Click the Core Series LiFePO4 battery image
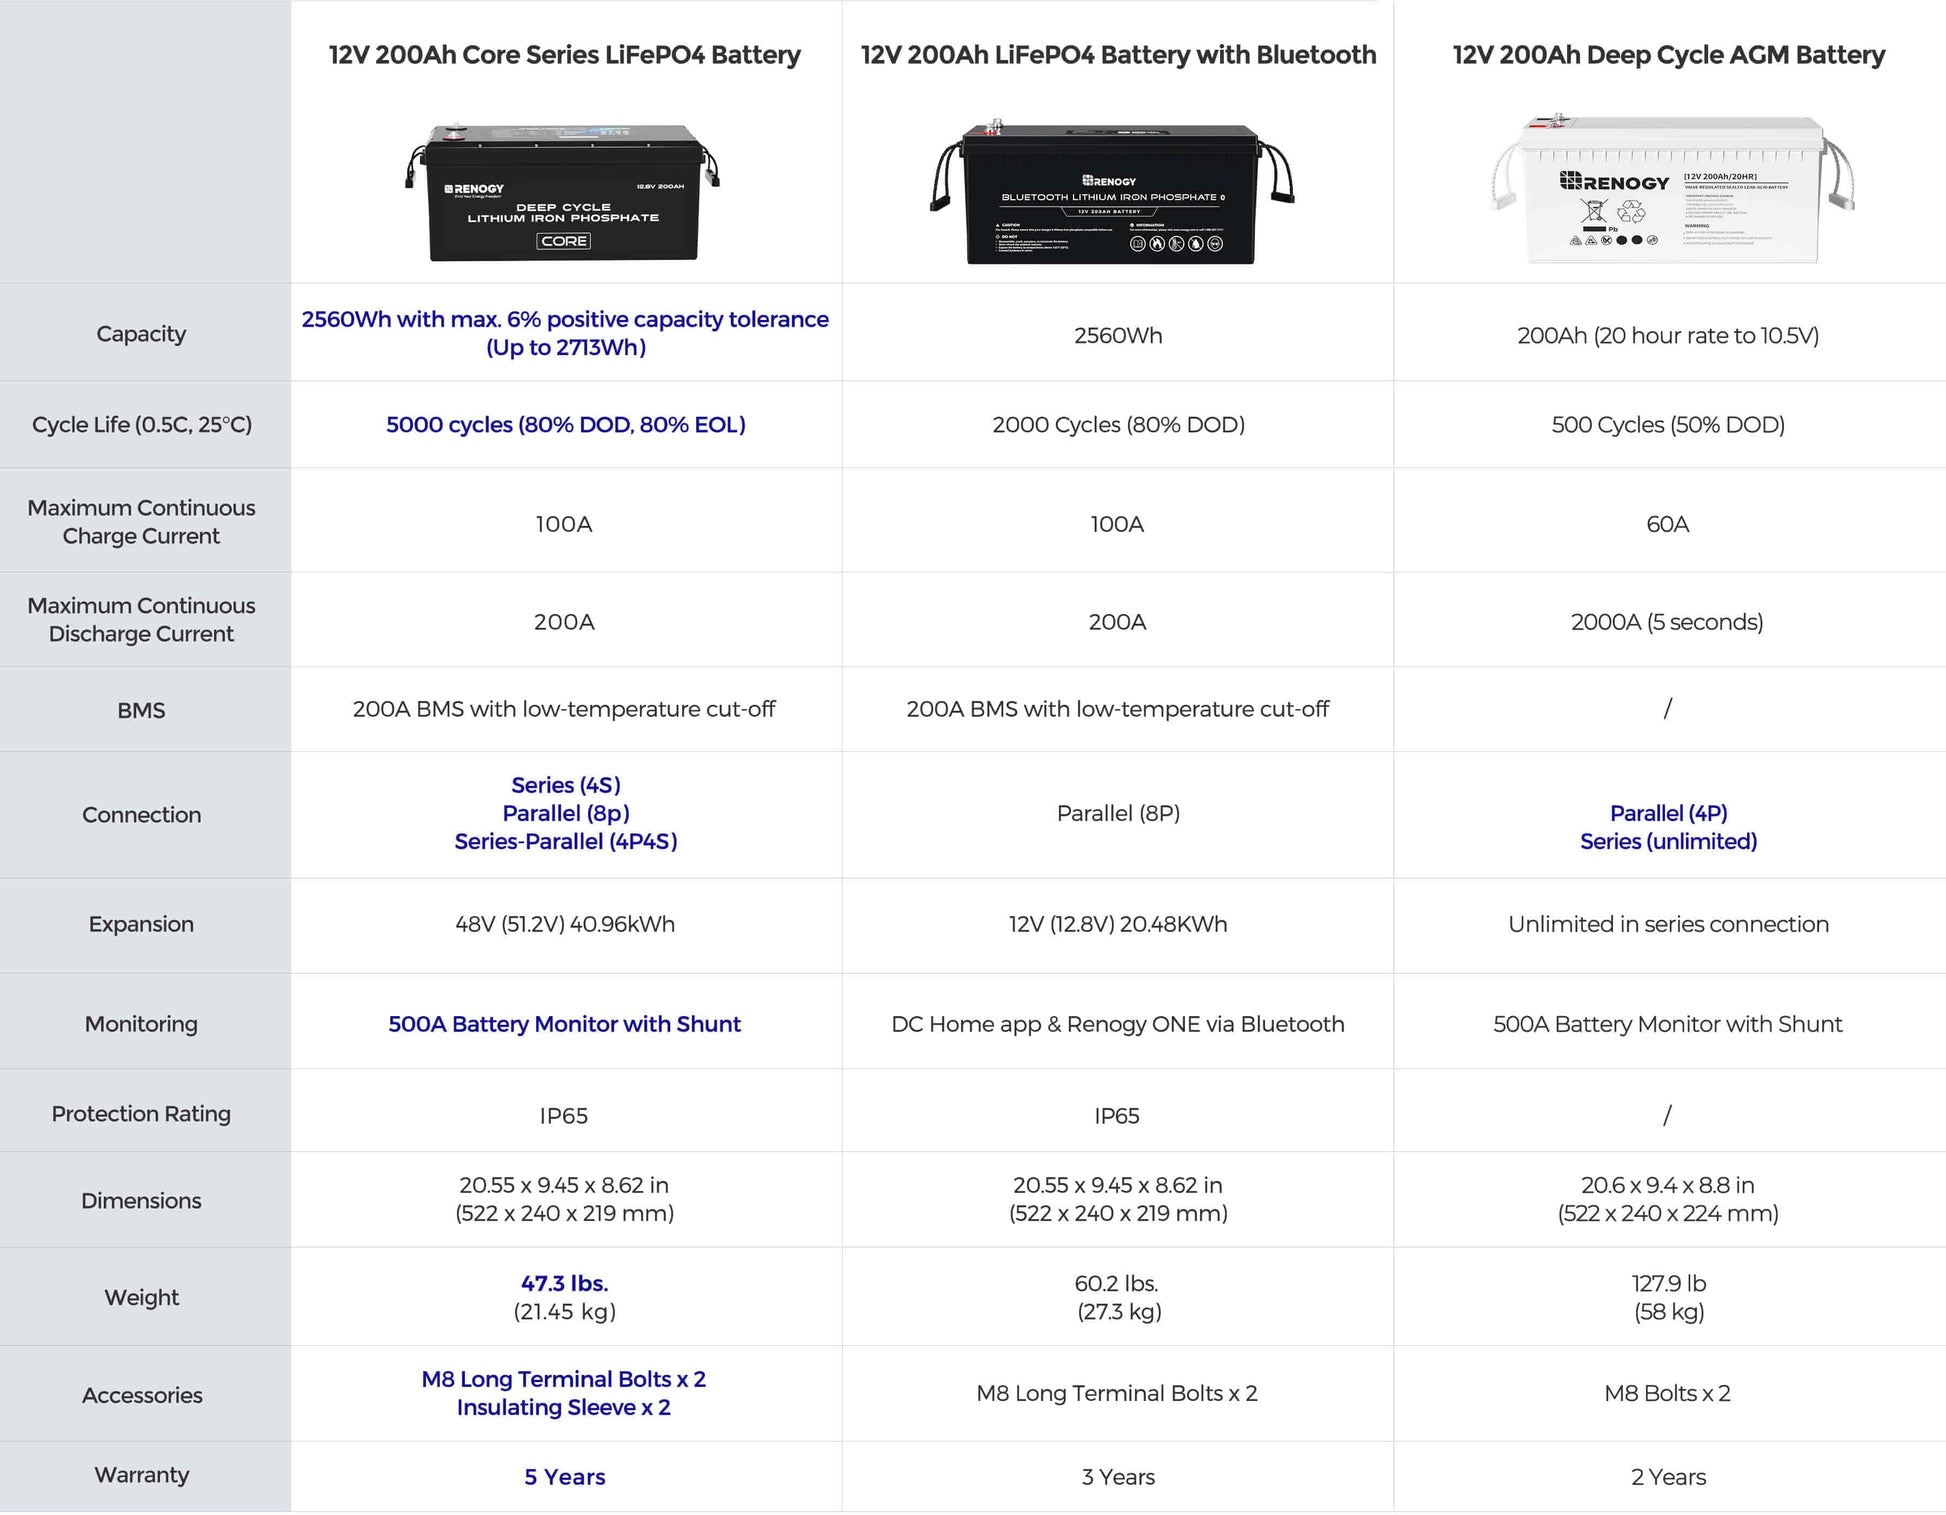1946x1515 pixels. tap(563, 192)
